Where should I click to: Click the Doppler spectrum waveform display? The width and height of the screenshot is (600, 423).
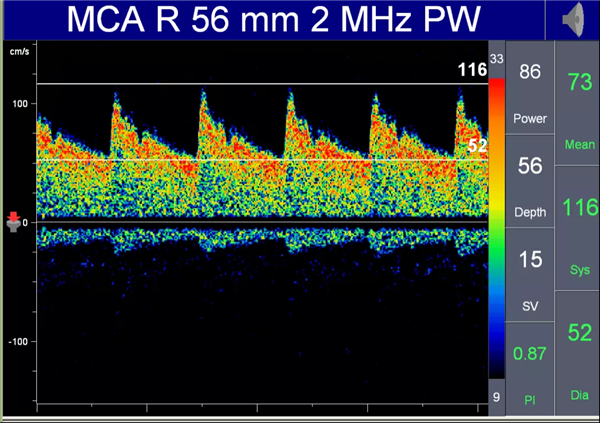click(262, 222)
